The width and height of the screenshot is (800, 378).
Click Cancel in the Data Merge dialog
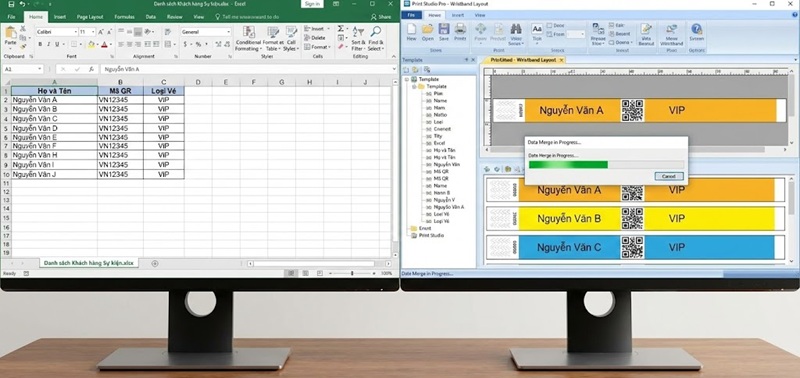click(669, 176)
